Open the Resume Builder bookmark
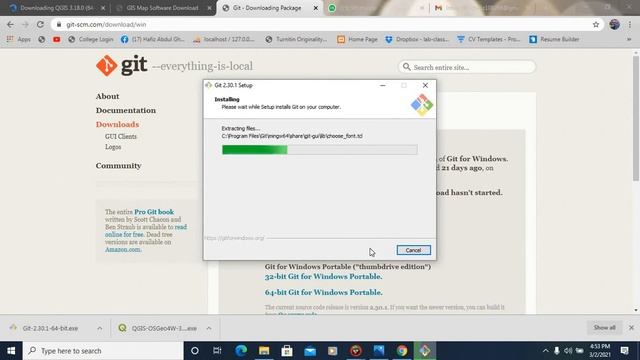 (554, 40)
